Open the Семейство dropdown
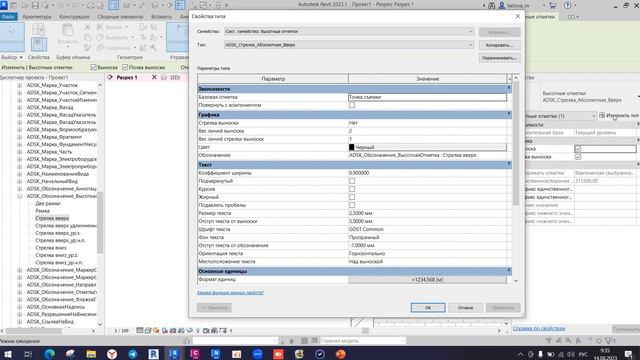 click(x=349, y=31)
